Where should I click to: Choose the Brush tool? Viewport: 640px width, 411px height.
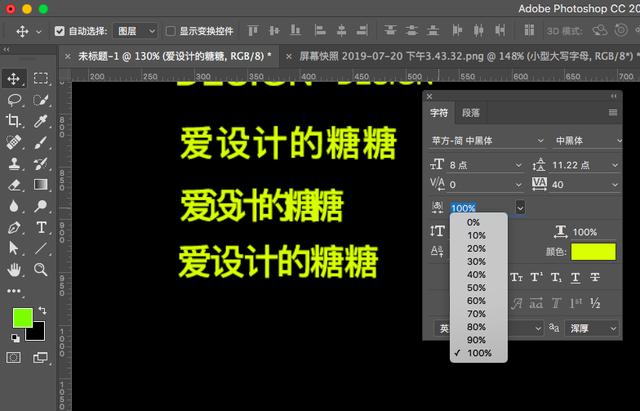tap(41, 142)
